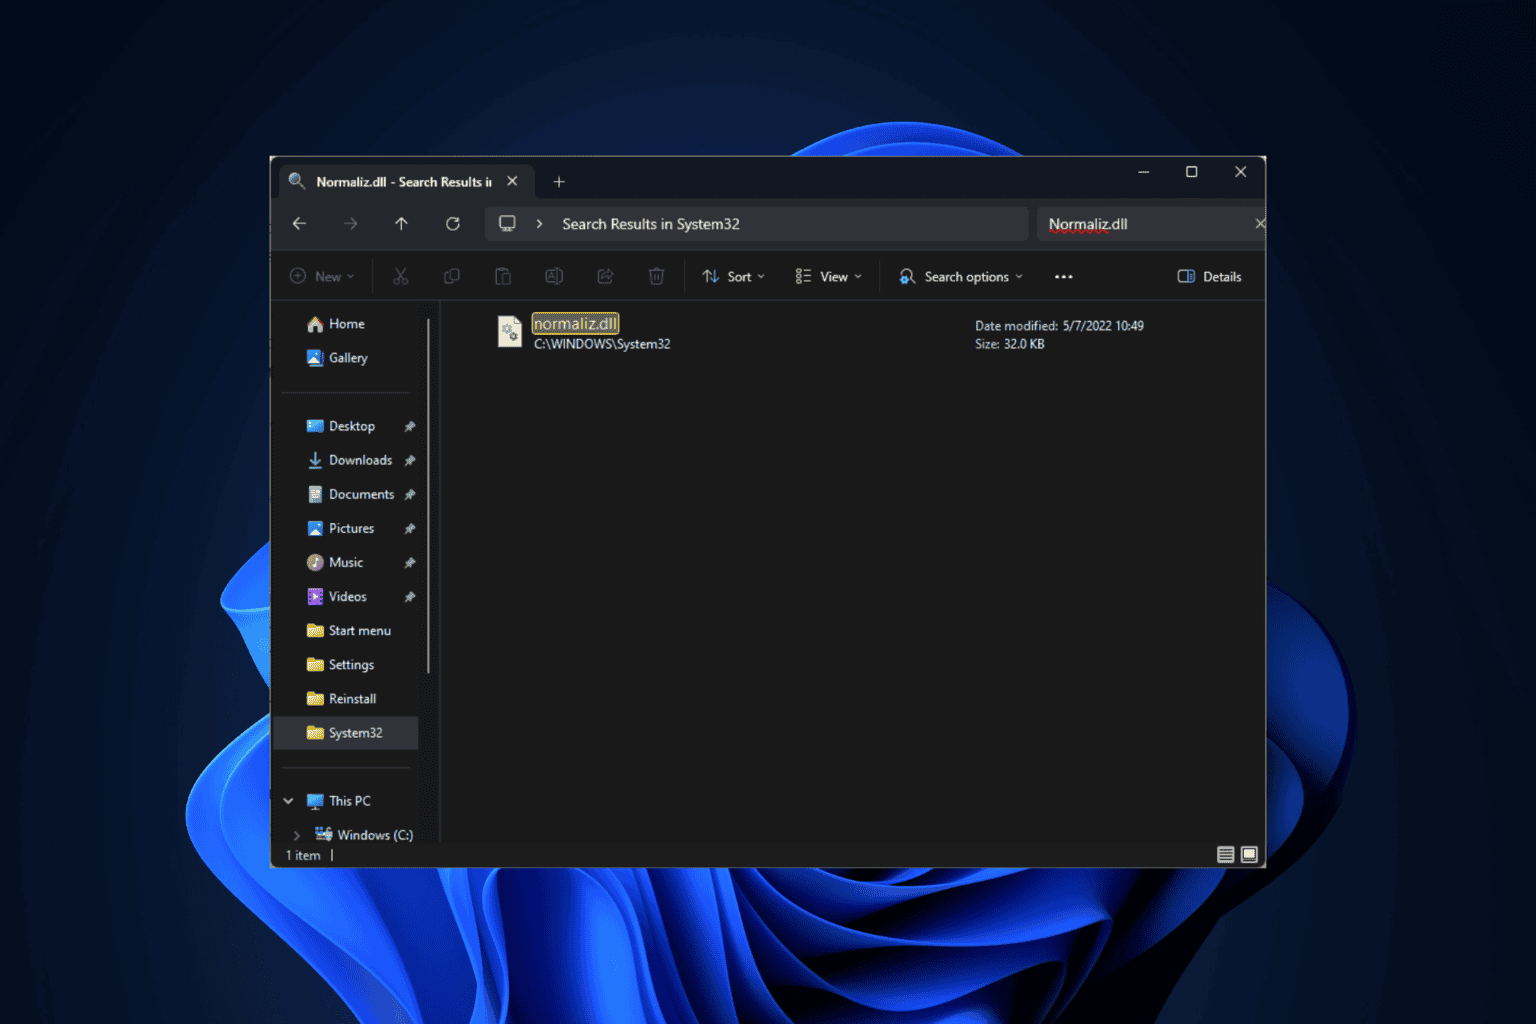Click the Copy icon in toolbar
Viewport: 1536px width, 1024px height.
pos(452,277)
